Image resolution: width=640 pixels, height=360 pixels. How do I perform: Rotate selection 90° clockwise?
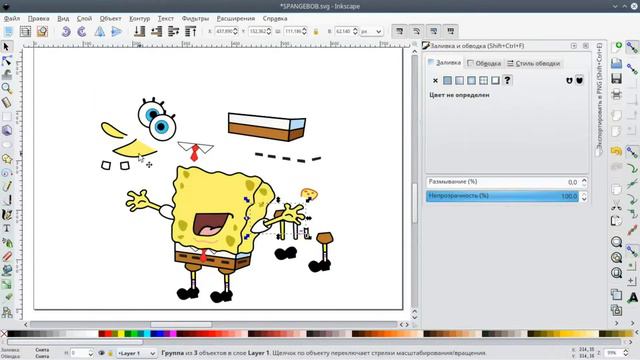click(x=82, y=31)
